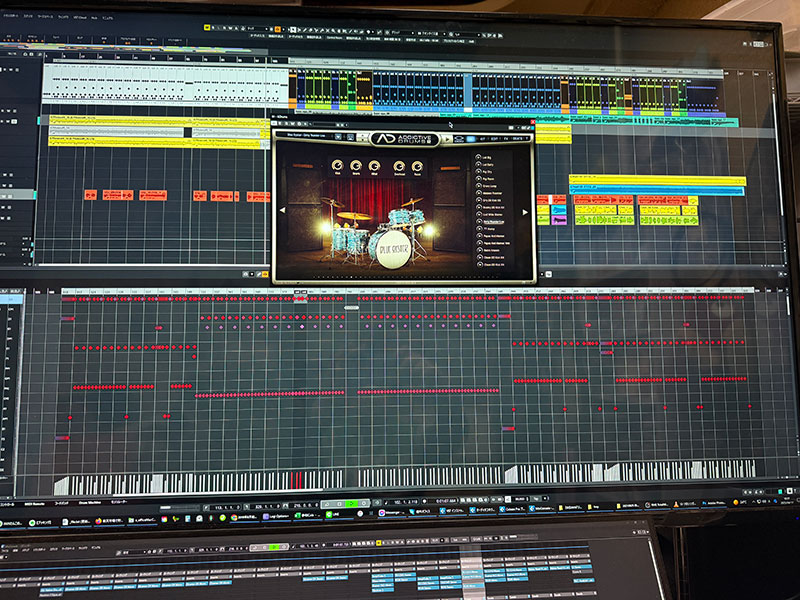Open the EDIT tab in Addictive Drums
Viewport: 800px width, 600px height.
pos(494,139)
